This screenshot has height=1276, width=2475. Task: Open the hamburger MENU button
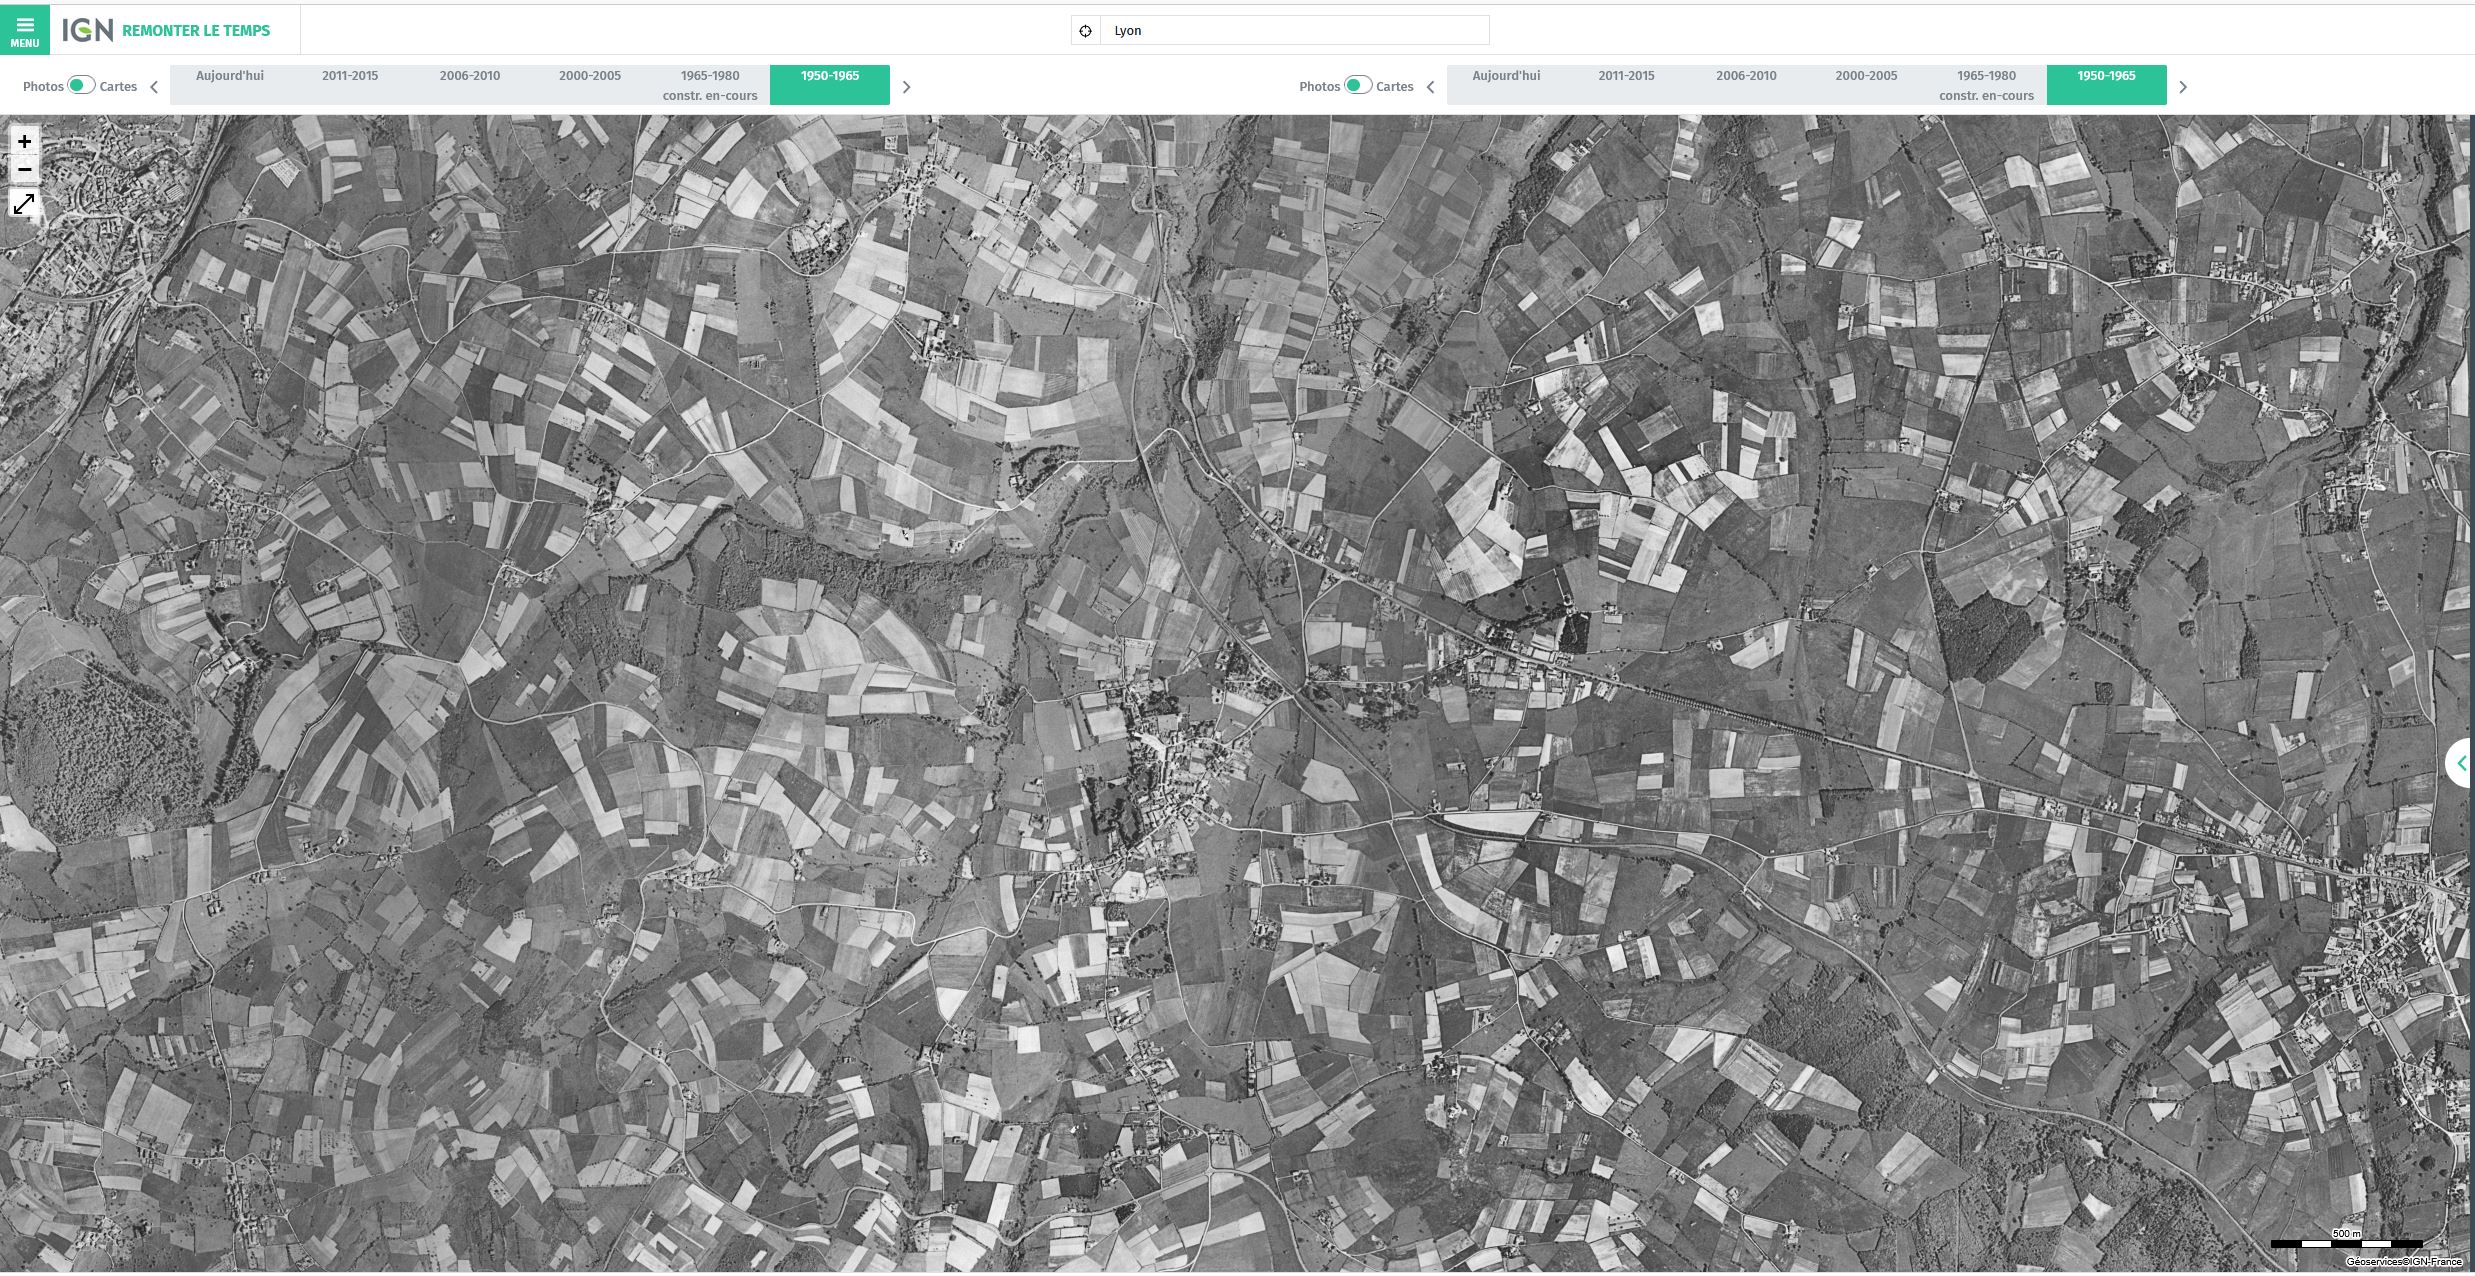[x=24, y=30]
